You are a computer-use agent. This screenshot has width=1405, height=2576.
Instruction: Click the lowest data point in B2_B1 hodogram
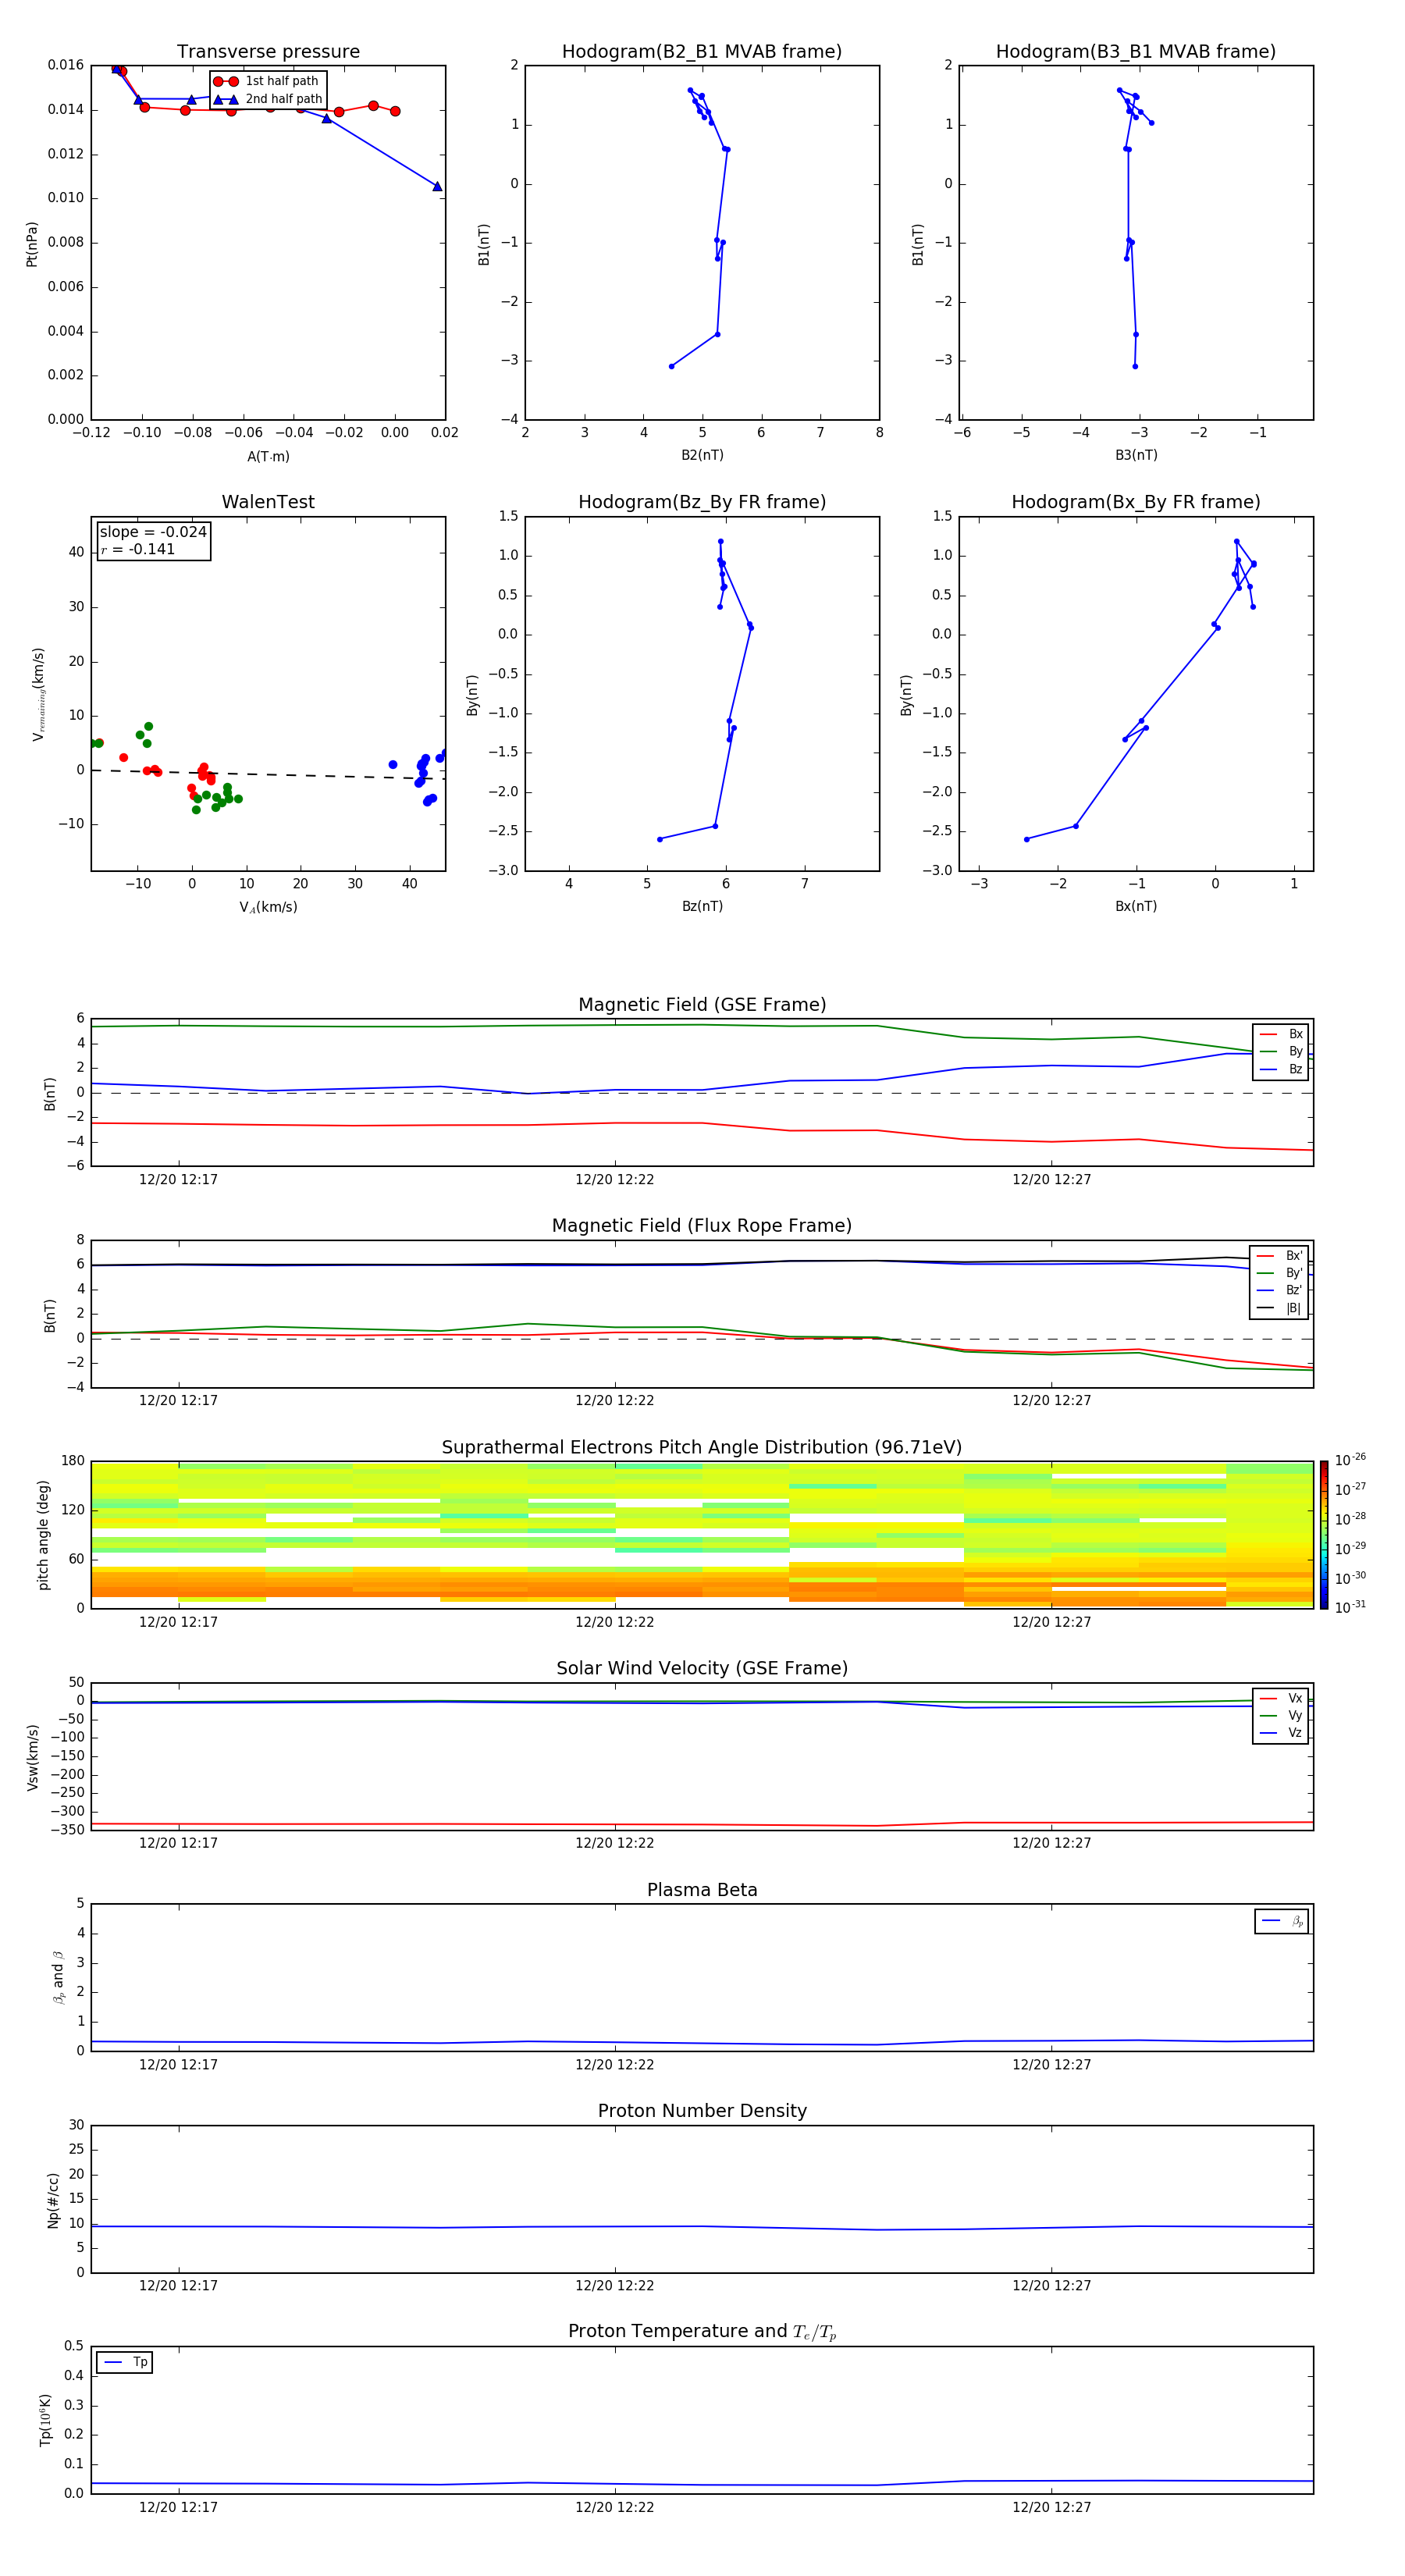(x=671, y=366)
